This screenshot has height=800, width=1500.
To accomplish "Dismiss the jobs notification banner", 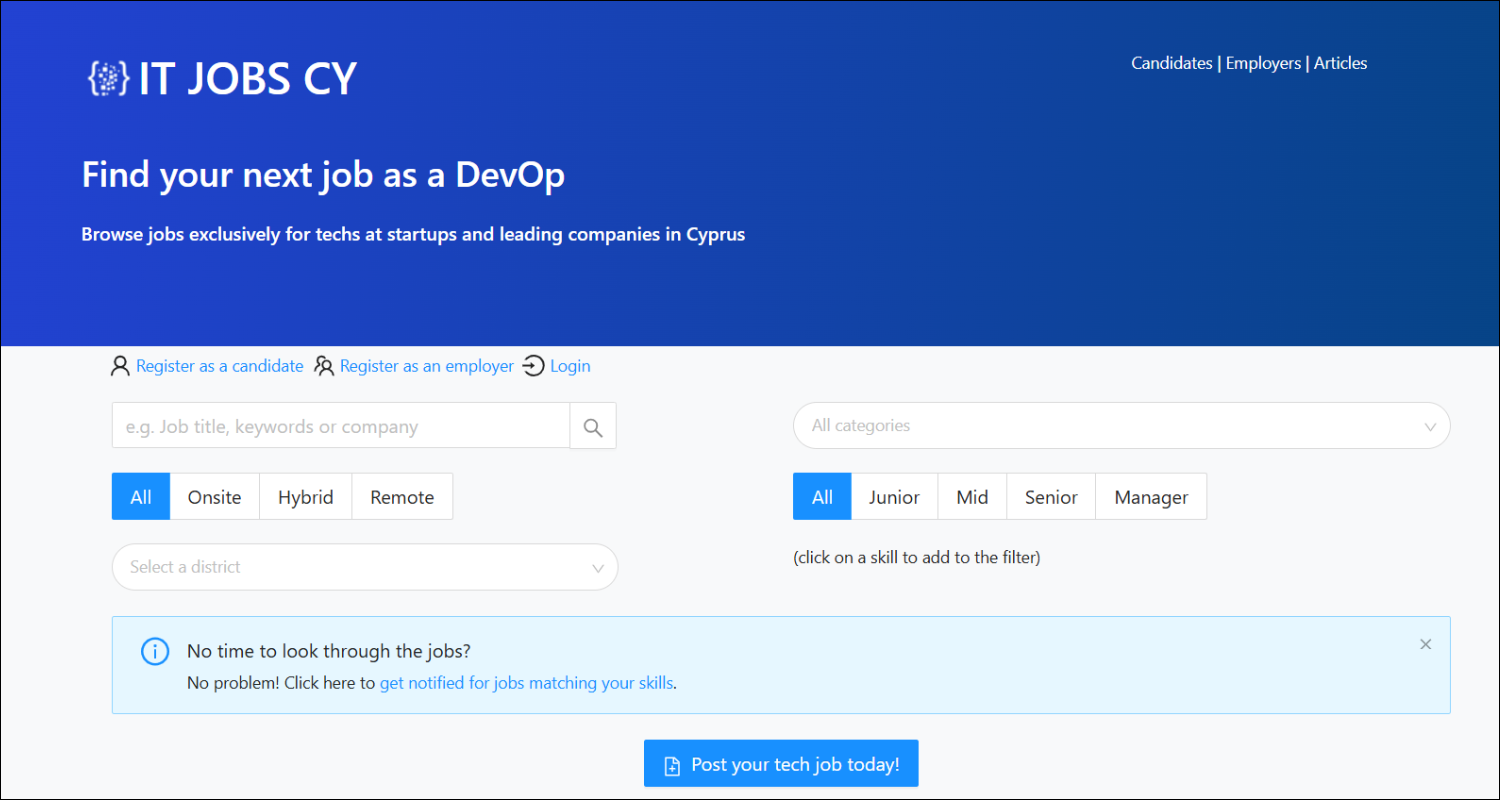I will point(1425,644).
